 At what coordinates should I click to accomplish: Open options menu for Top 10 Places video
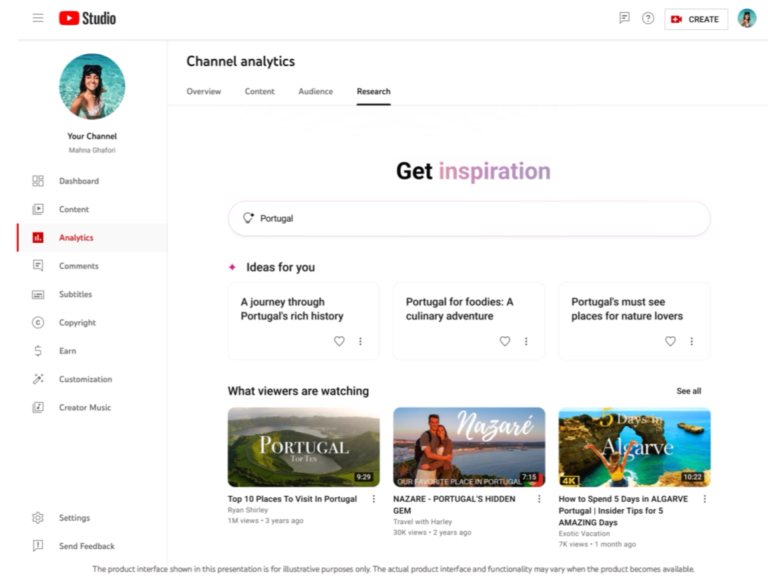(374, 499)
